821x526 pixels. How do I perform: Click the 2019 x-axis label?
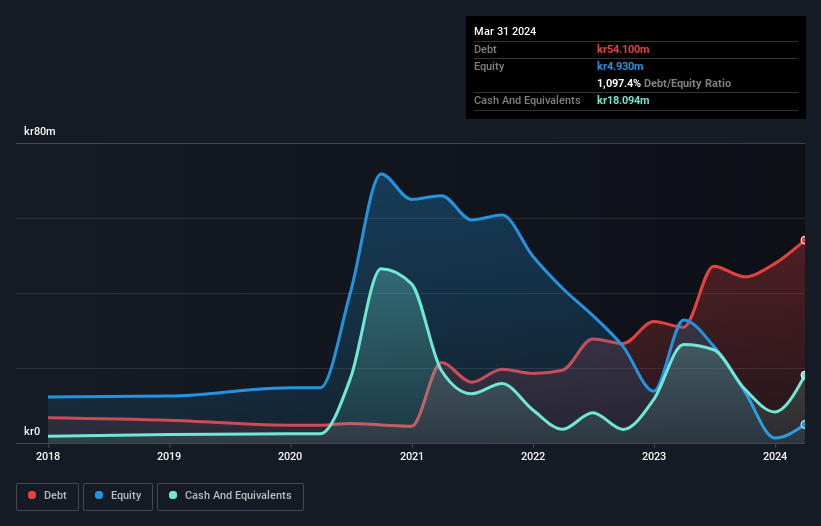coord(169,456)
